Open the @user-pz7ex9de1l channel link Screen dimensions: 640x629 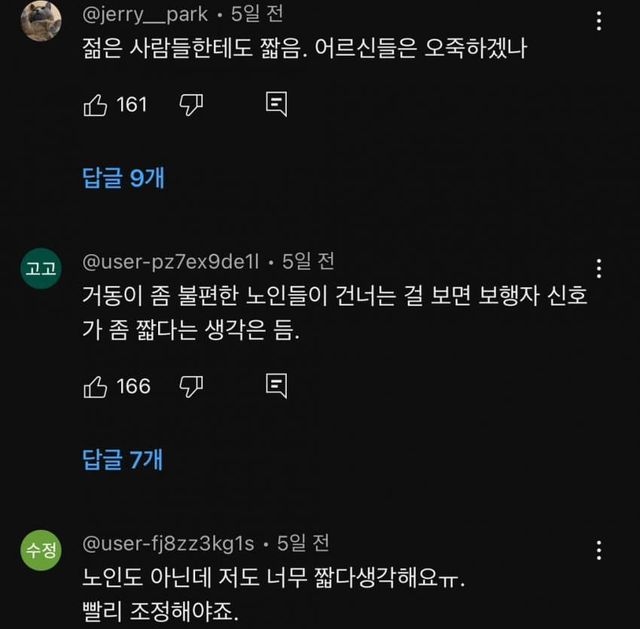click(x=170, y=262)
